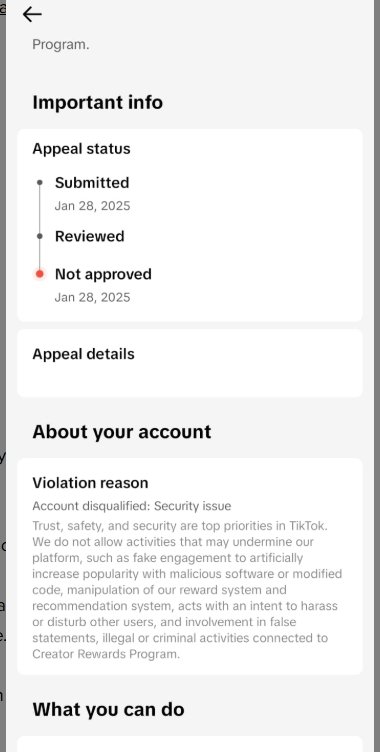Viewport: 380px width, 752px height.
Task: Click the card below What you can do
Action: [190, 744]
